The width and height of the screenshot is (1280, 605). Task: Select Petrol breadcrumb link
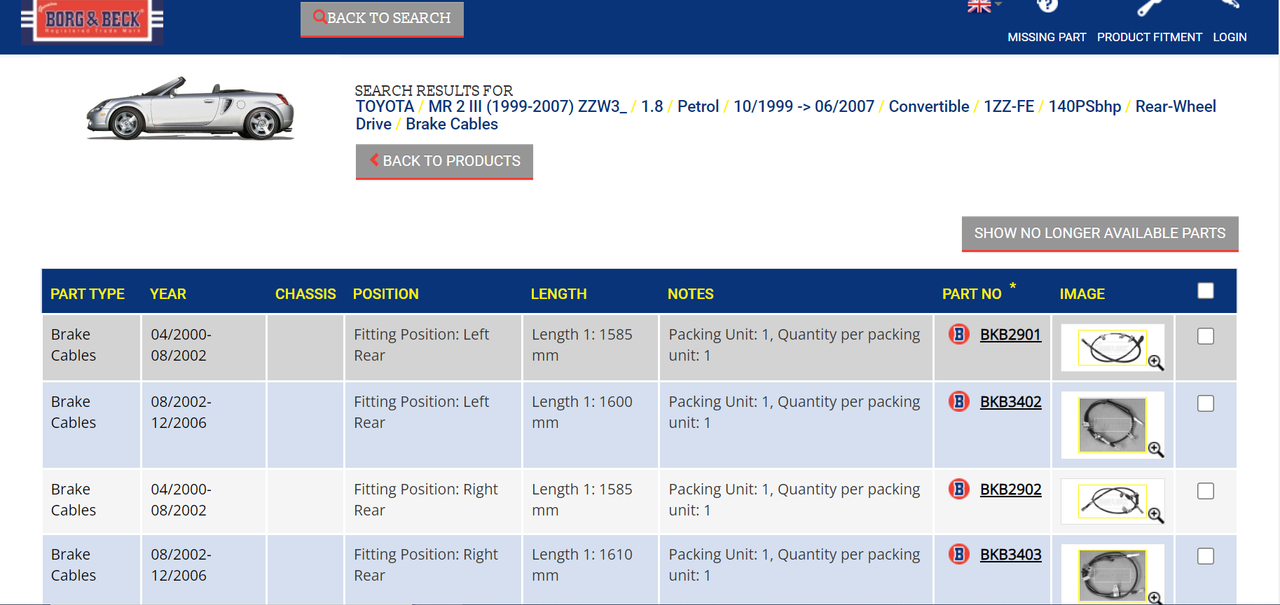pos(698,106)
